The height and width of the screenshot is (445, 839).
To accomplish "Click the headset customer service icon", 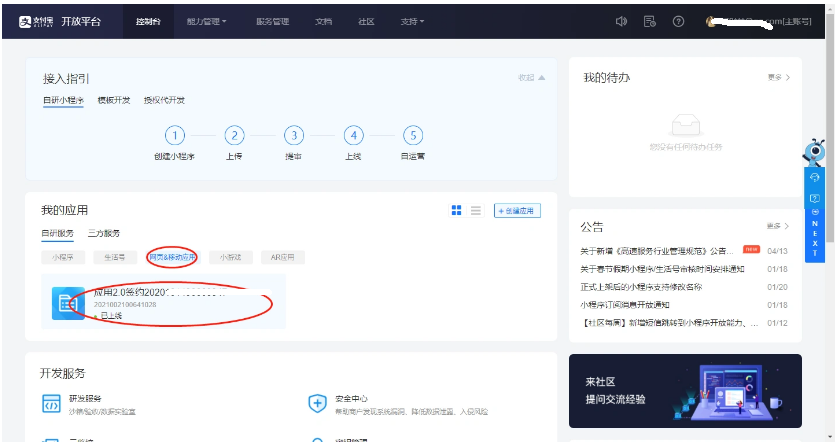I will click(x=815, y=177).
